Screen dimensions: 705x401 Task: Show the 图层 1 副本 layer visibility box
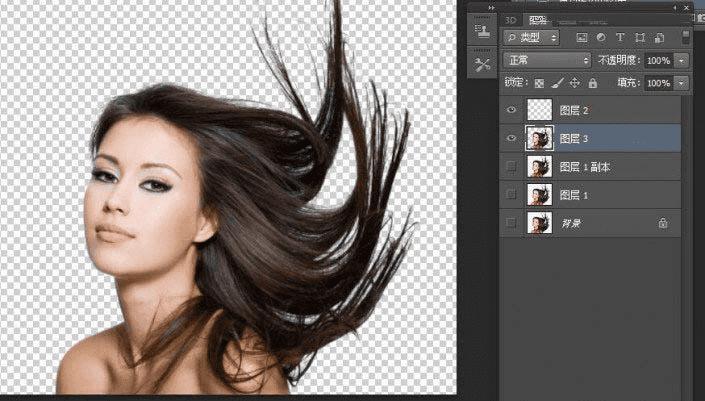[x=511, y=166]
